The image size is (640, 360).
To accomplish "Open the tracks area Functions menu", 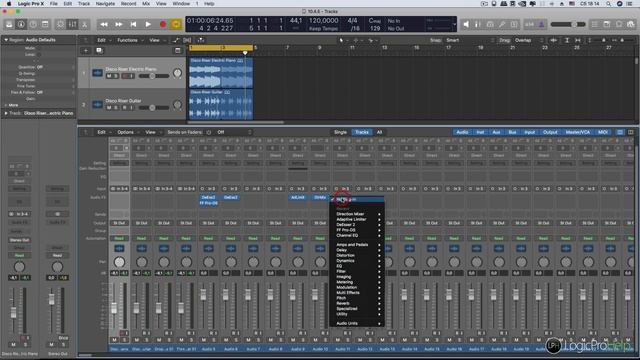I will tap(129, 40).
